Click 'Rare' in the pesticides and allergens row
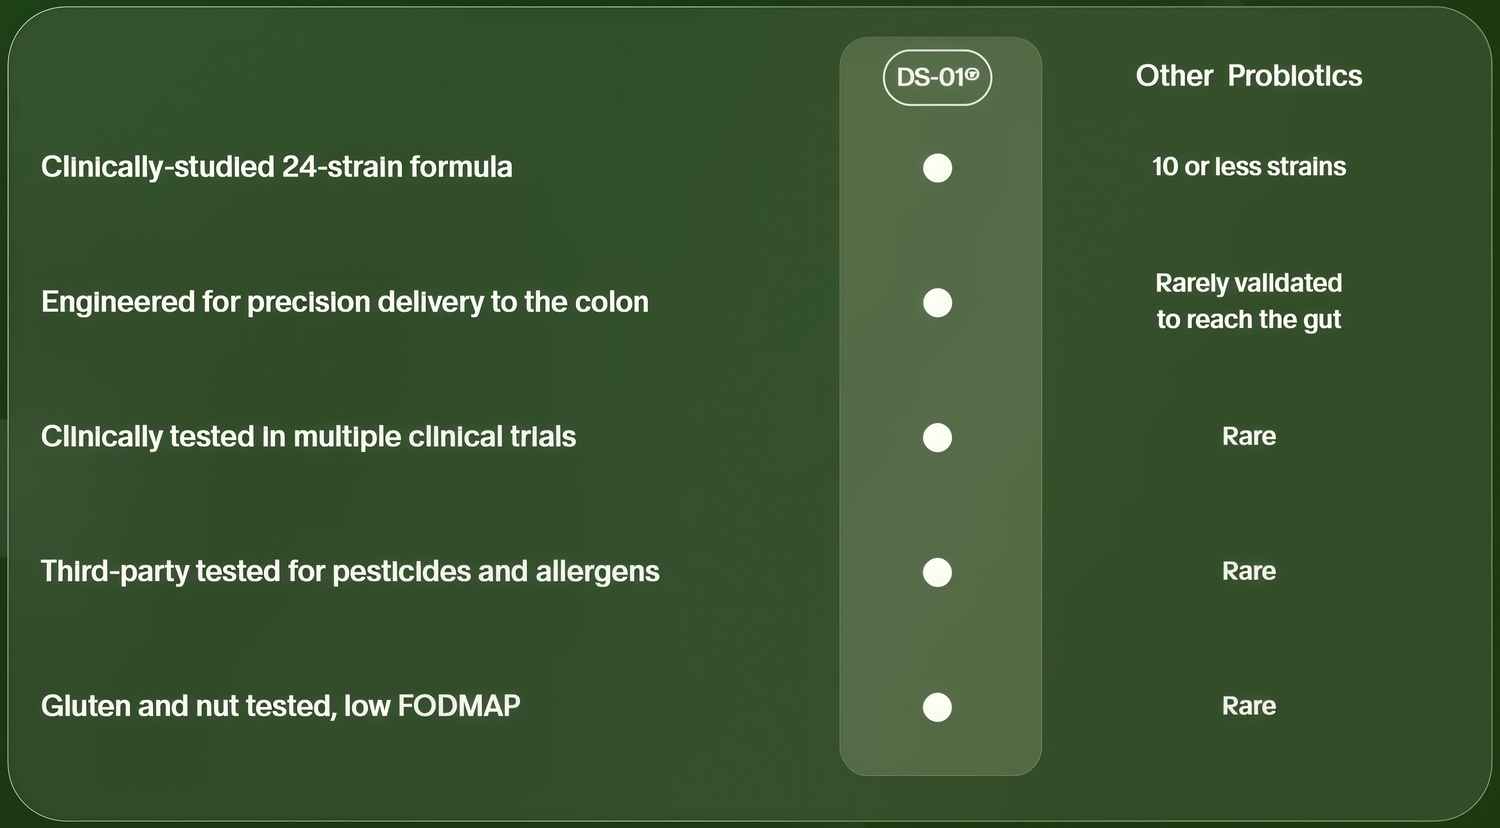Image resolution: width=1500 pixels, height=828 pixels. pyautogui.click(x=1249, y=571)
